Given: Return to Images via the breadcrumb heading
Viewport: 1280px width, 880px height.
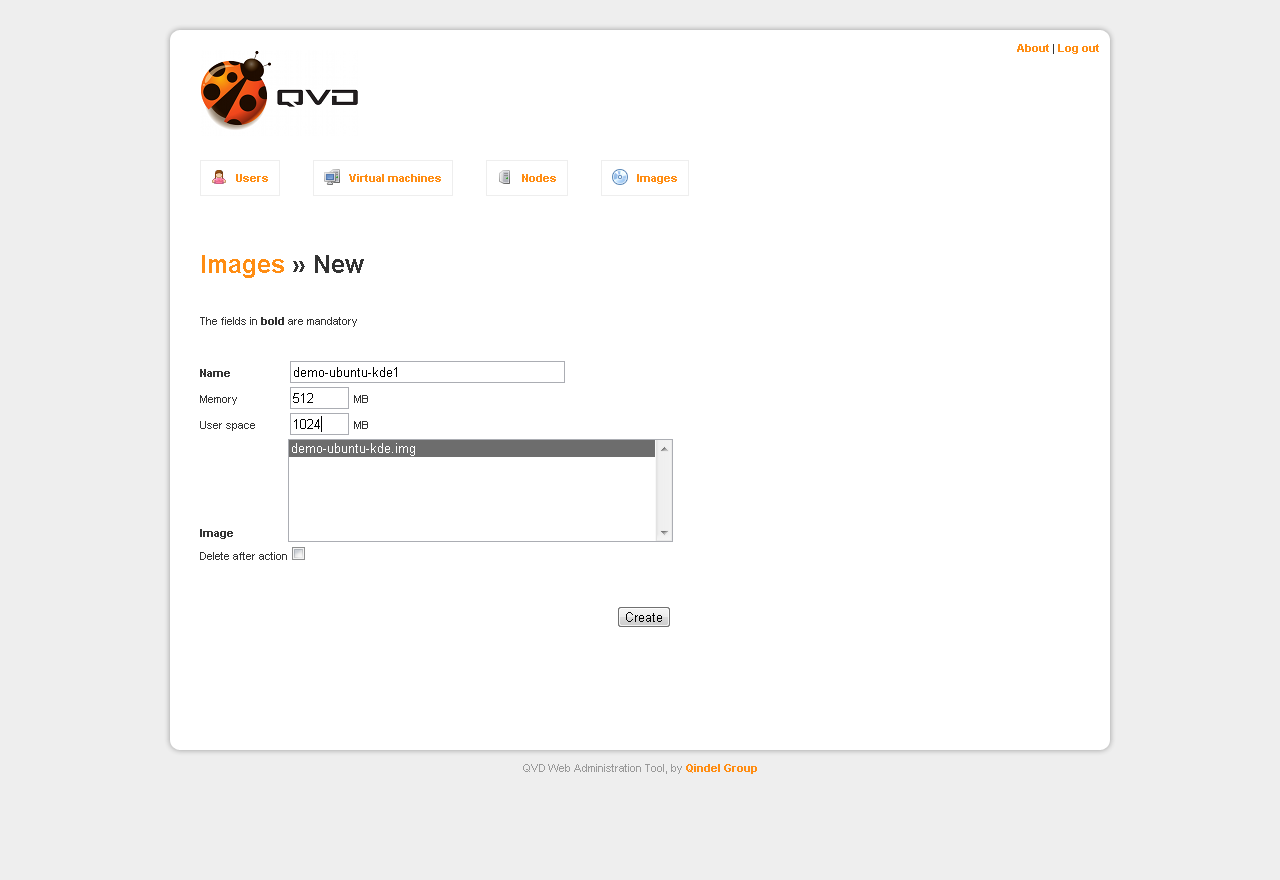Looking at the screenshot, I should click(242, 265).
